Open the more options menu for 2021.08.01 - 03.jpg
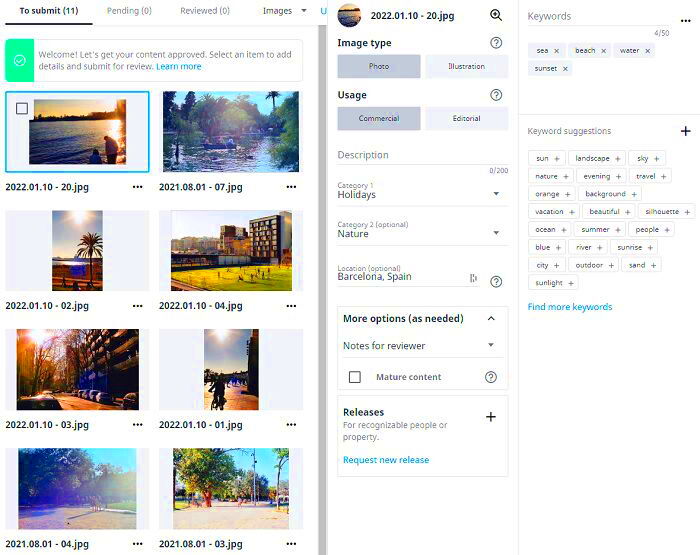This screenshot has width=700, height=555. 291,543
